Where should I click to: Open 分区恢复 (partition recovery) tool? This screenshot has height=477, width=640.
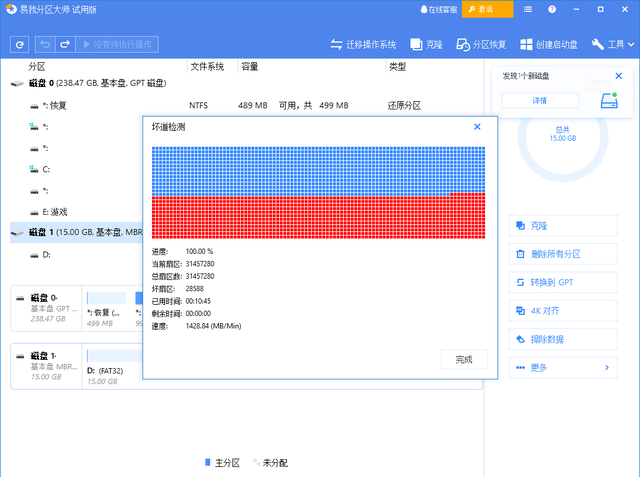tap(481, 45)
